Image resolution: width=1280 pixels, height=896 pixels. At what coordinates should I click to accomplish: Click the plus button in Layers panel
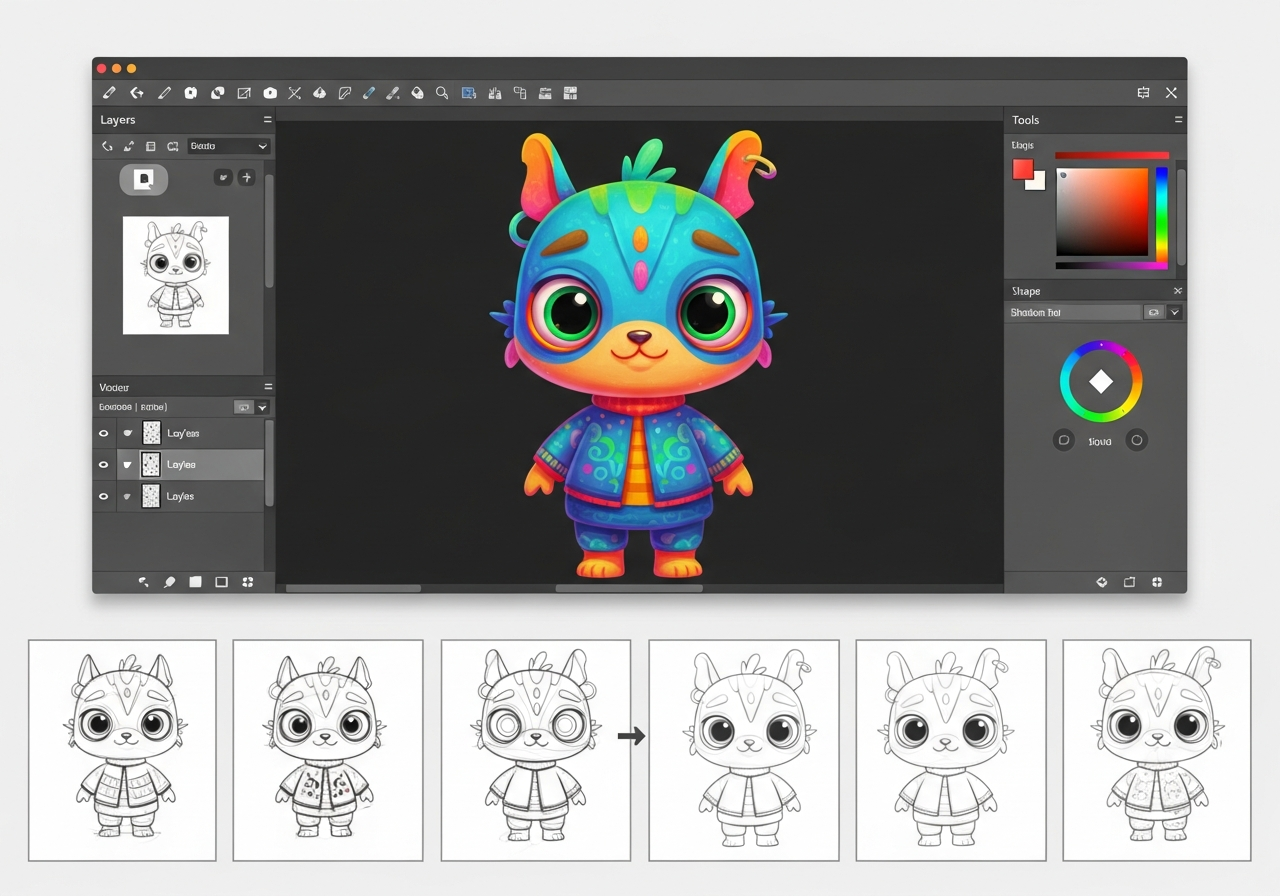coord(246,178)
